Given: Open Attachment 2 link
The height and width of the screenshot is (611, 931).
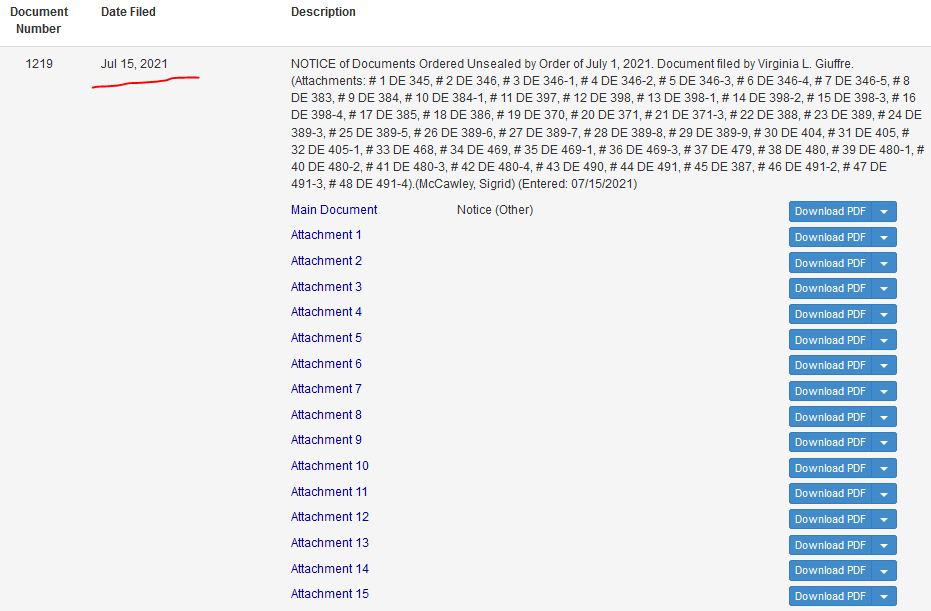Looking at the screenshot, I should click(x=326, y=261).
